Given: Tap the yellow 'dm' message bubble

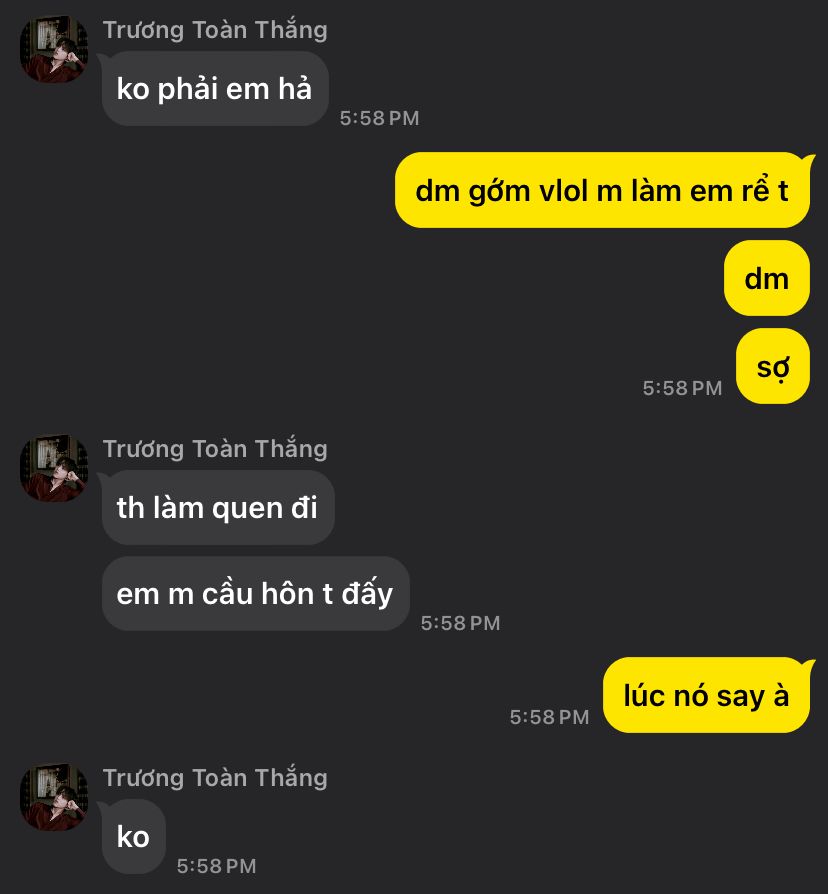Looking at the screenshot, I should coord(766,278).
